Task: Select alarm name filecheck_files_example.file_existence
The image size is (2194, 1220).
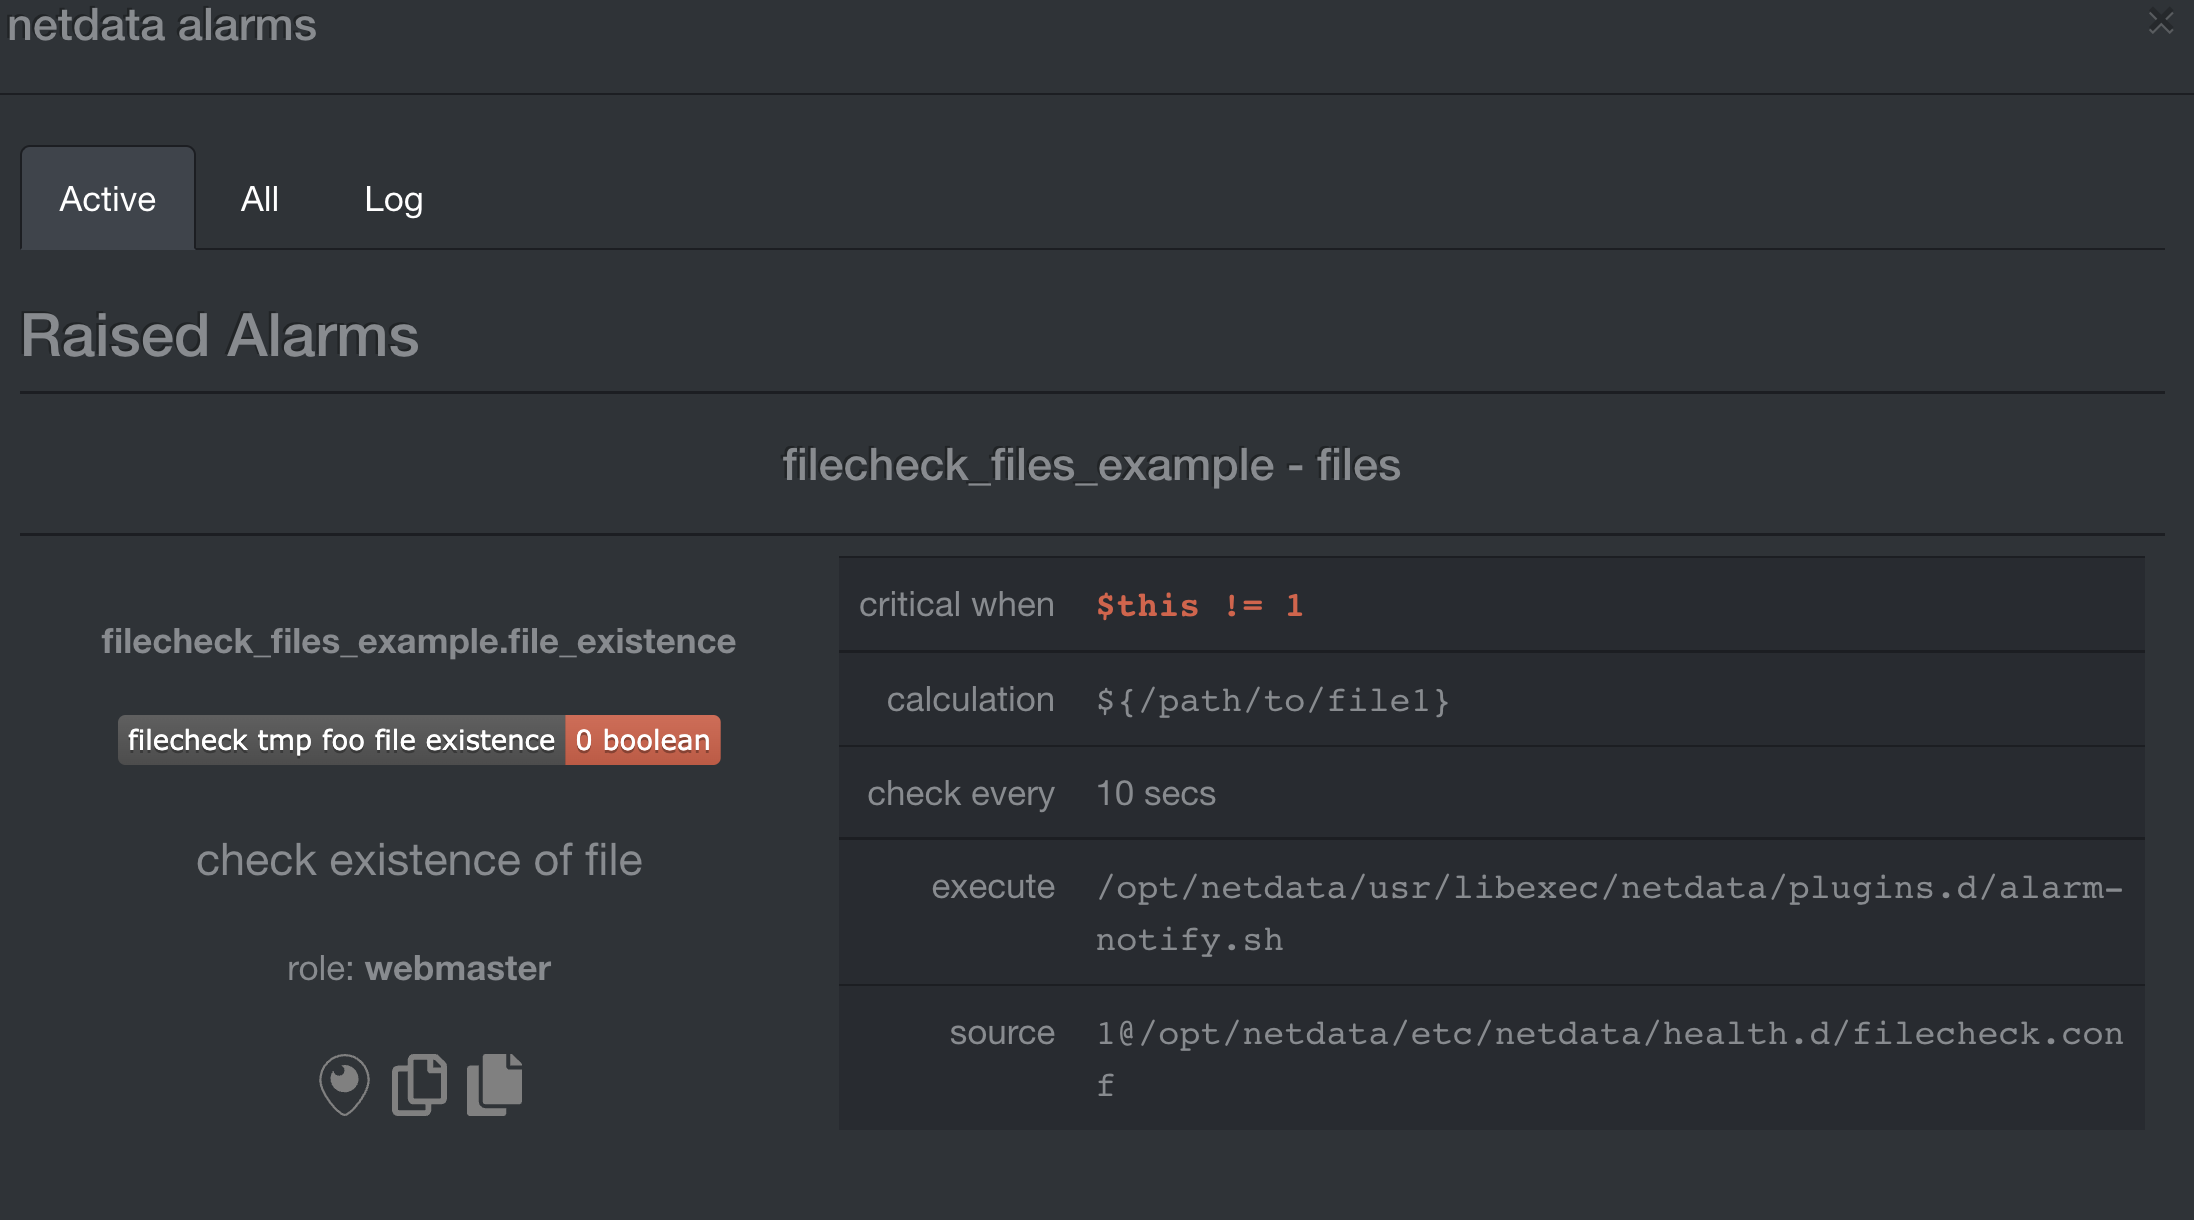Action: pos(419,641)
